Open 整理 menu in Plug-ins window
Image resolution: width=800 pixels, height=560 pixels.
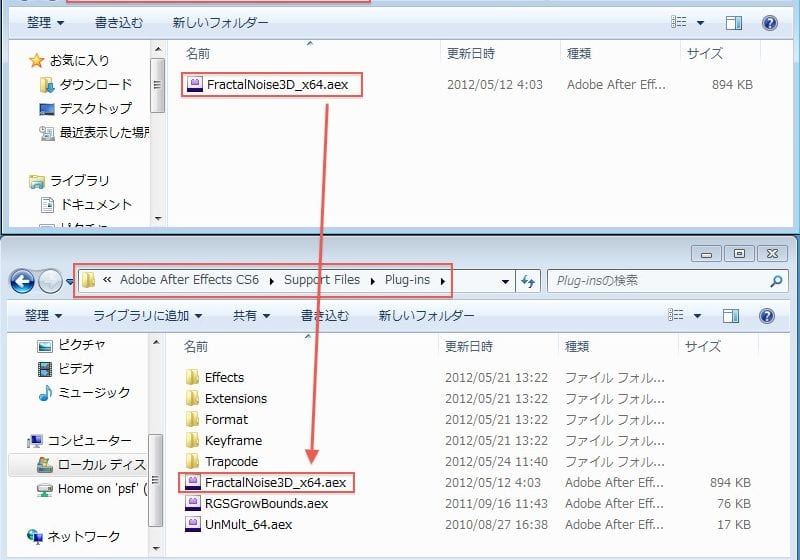(x=44, y=316)
